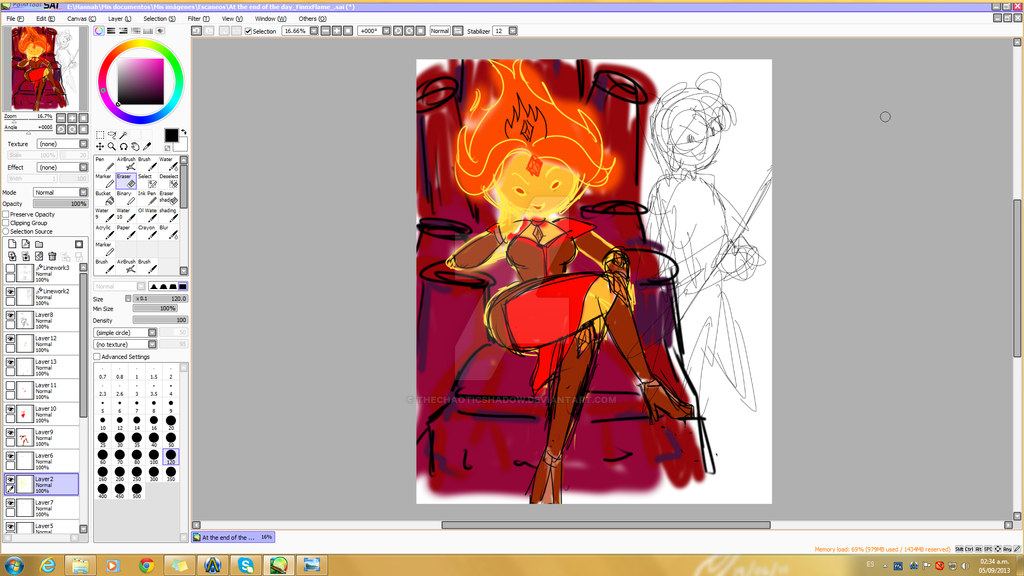Open the File menu
Screen dimensions: 1024x576
(15, 19)
